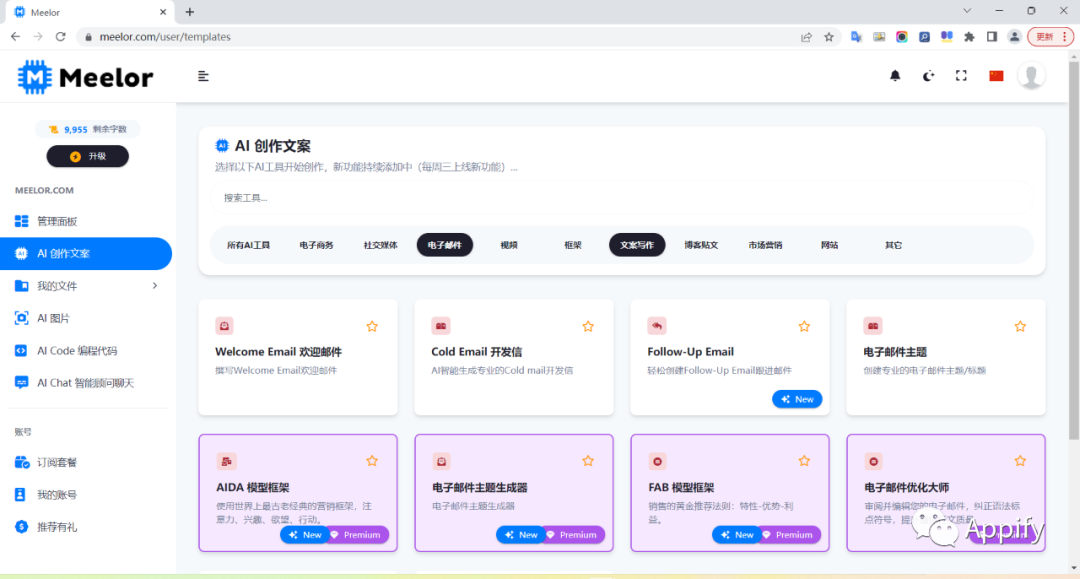Click the 9,955 剩余字数 credits indicator

pyautogui.click(x=87, y=129)
